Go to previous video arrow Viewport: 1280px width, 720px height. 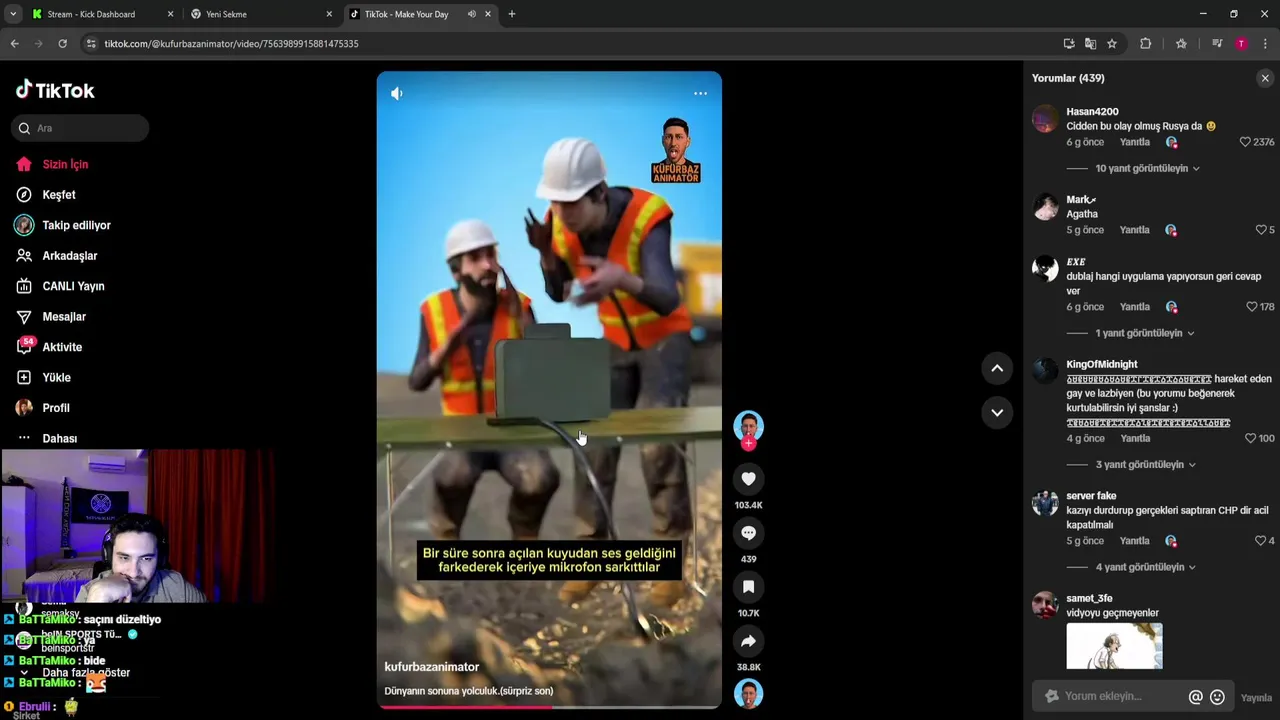click(997, 368)
